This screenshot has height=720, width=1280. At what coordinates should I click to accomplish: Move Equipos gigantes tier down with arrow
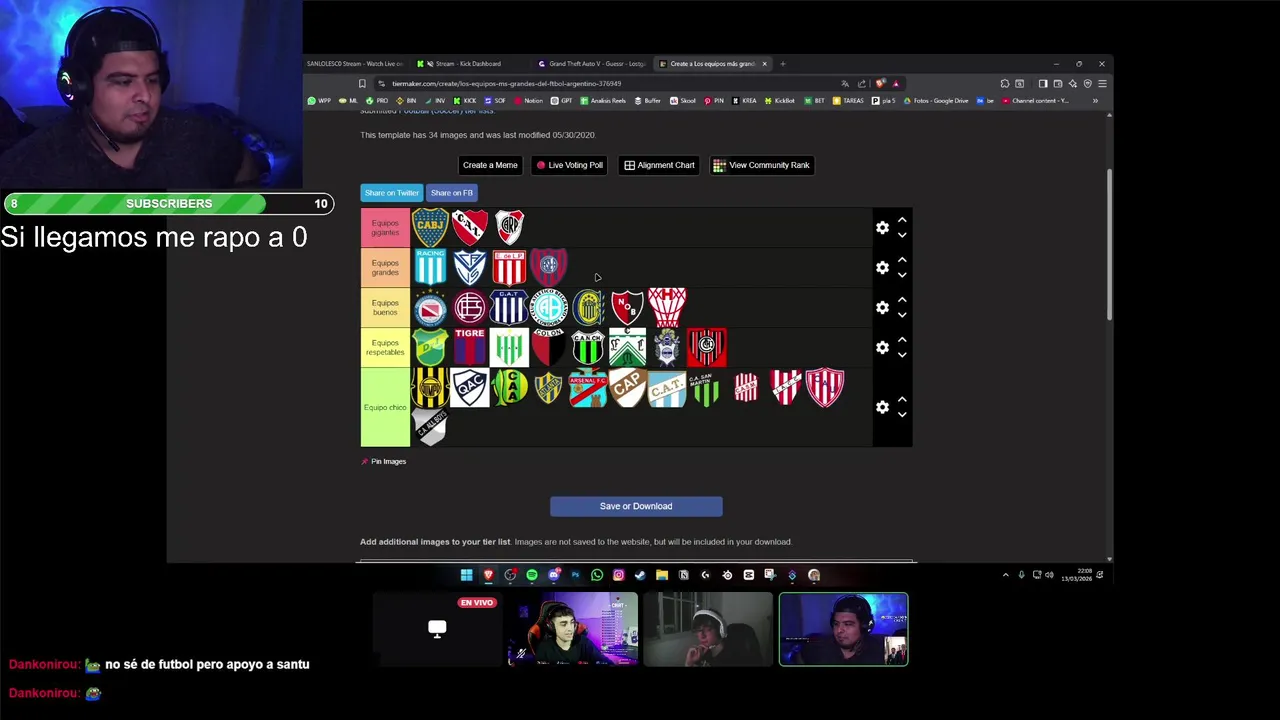902,235
